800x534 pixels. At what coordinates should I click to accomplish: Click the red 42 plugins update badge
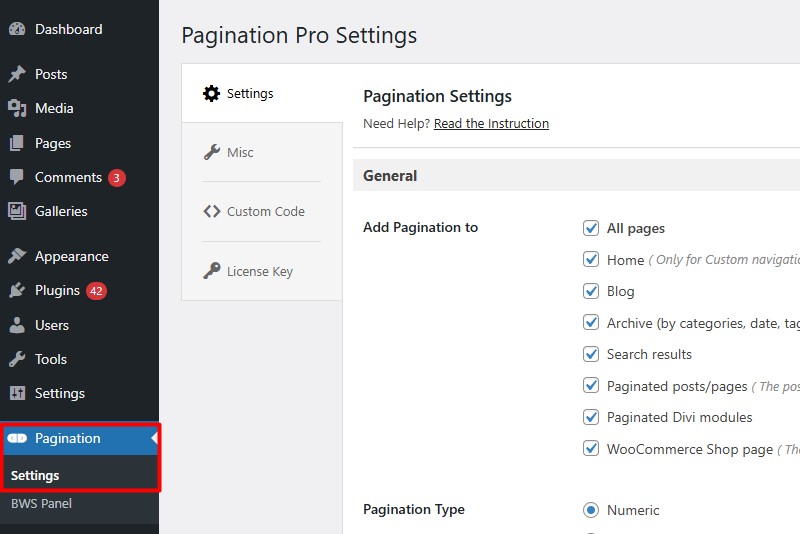coord(96,291)
